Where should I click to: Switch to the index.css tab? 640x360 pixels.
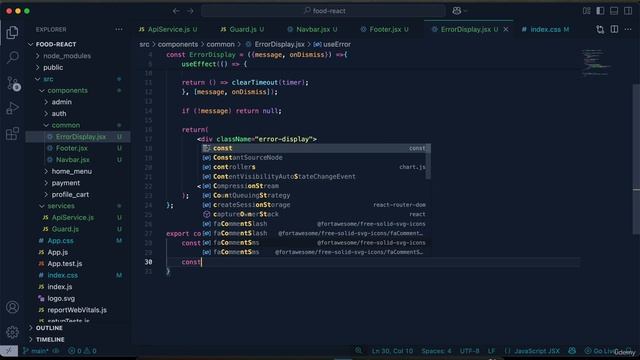(x=545, y=29)
